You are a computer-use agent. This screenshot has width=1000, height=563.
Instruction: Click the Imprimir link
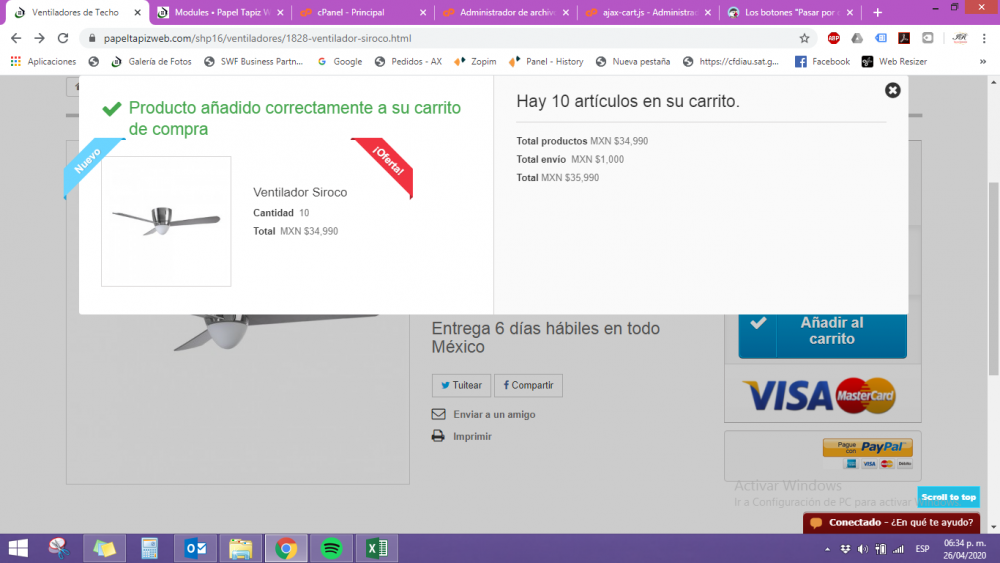(x=472, y=437)
